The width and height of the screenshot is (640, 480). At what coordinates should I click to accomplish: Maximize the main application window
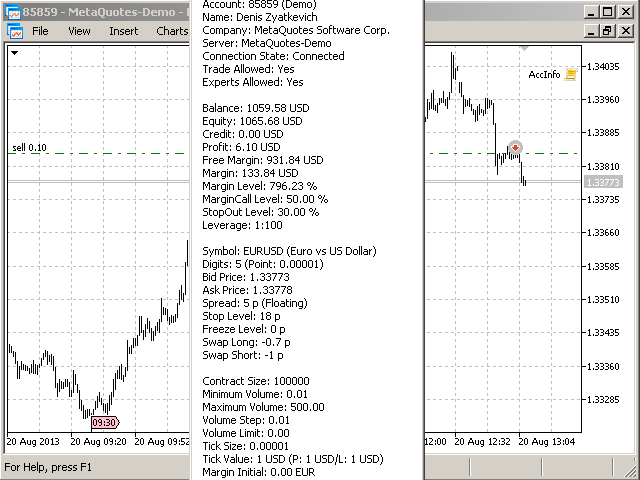(607, 12)
